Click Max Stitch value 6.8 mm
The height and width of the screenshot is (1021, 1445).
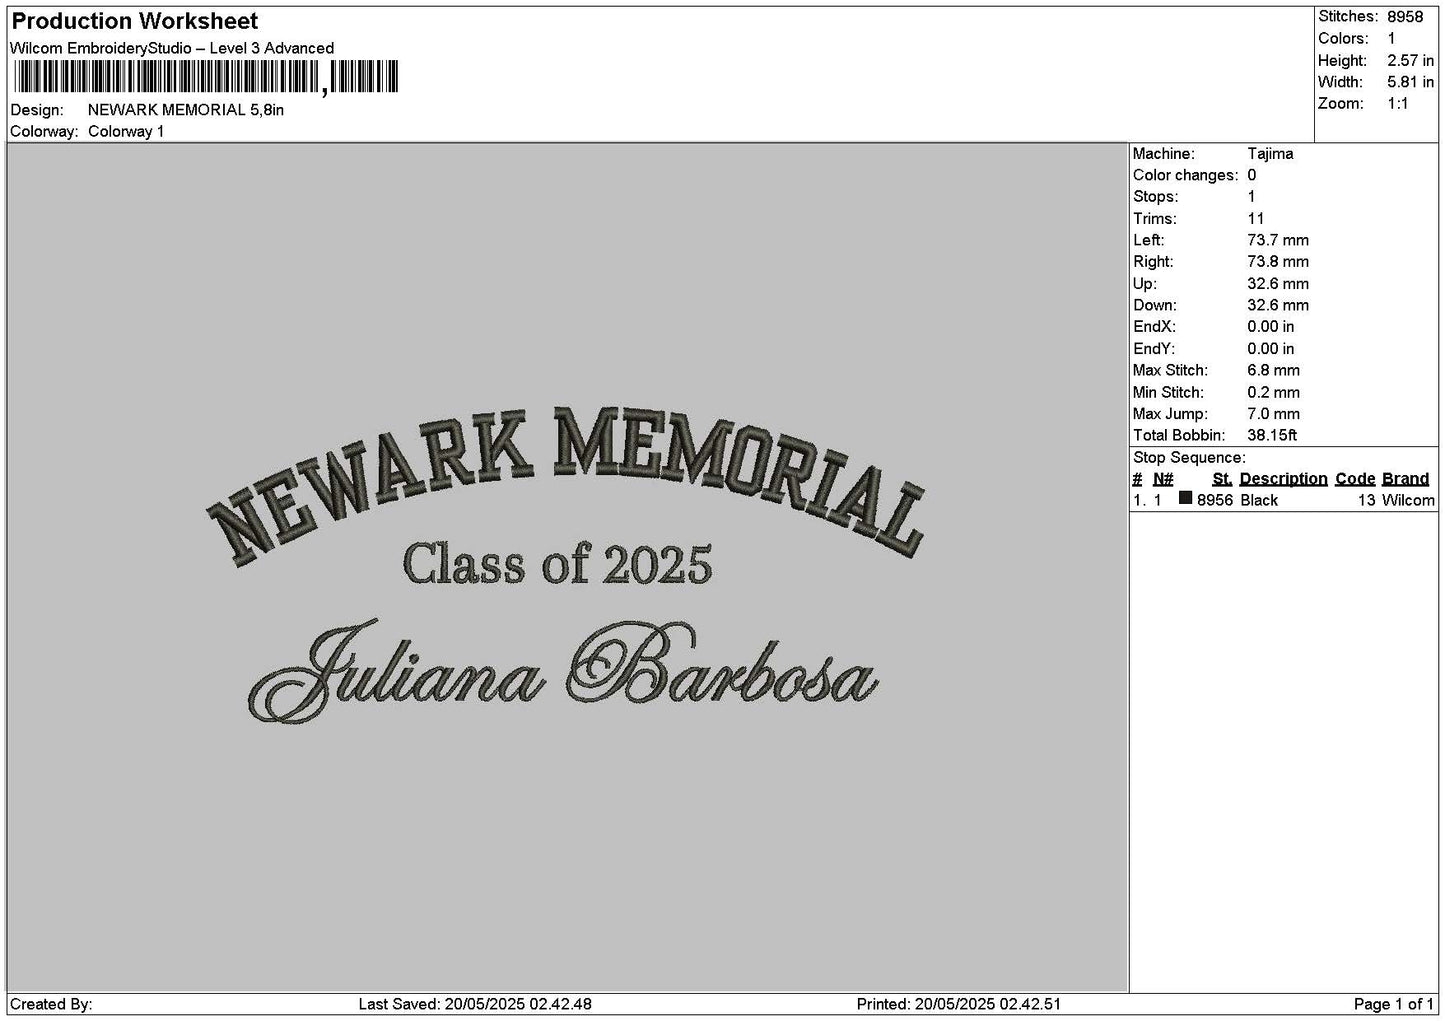coord(1273,370)
